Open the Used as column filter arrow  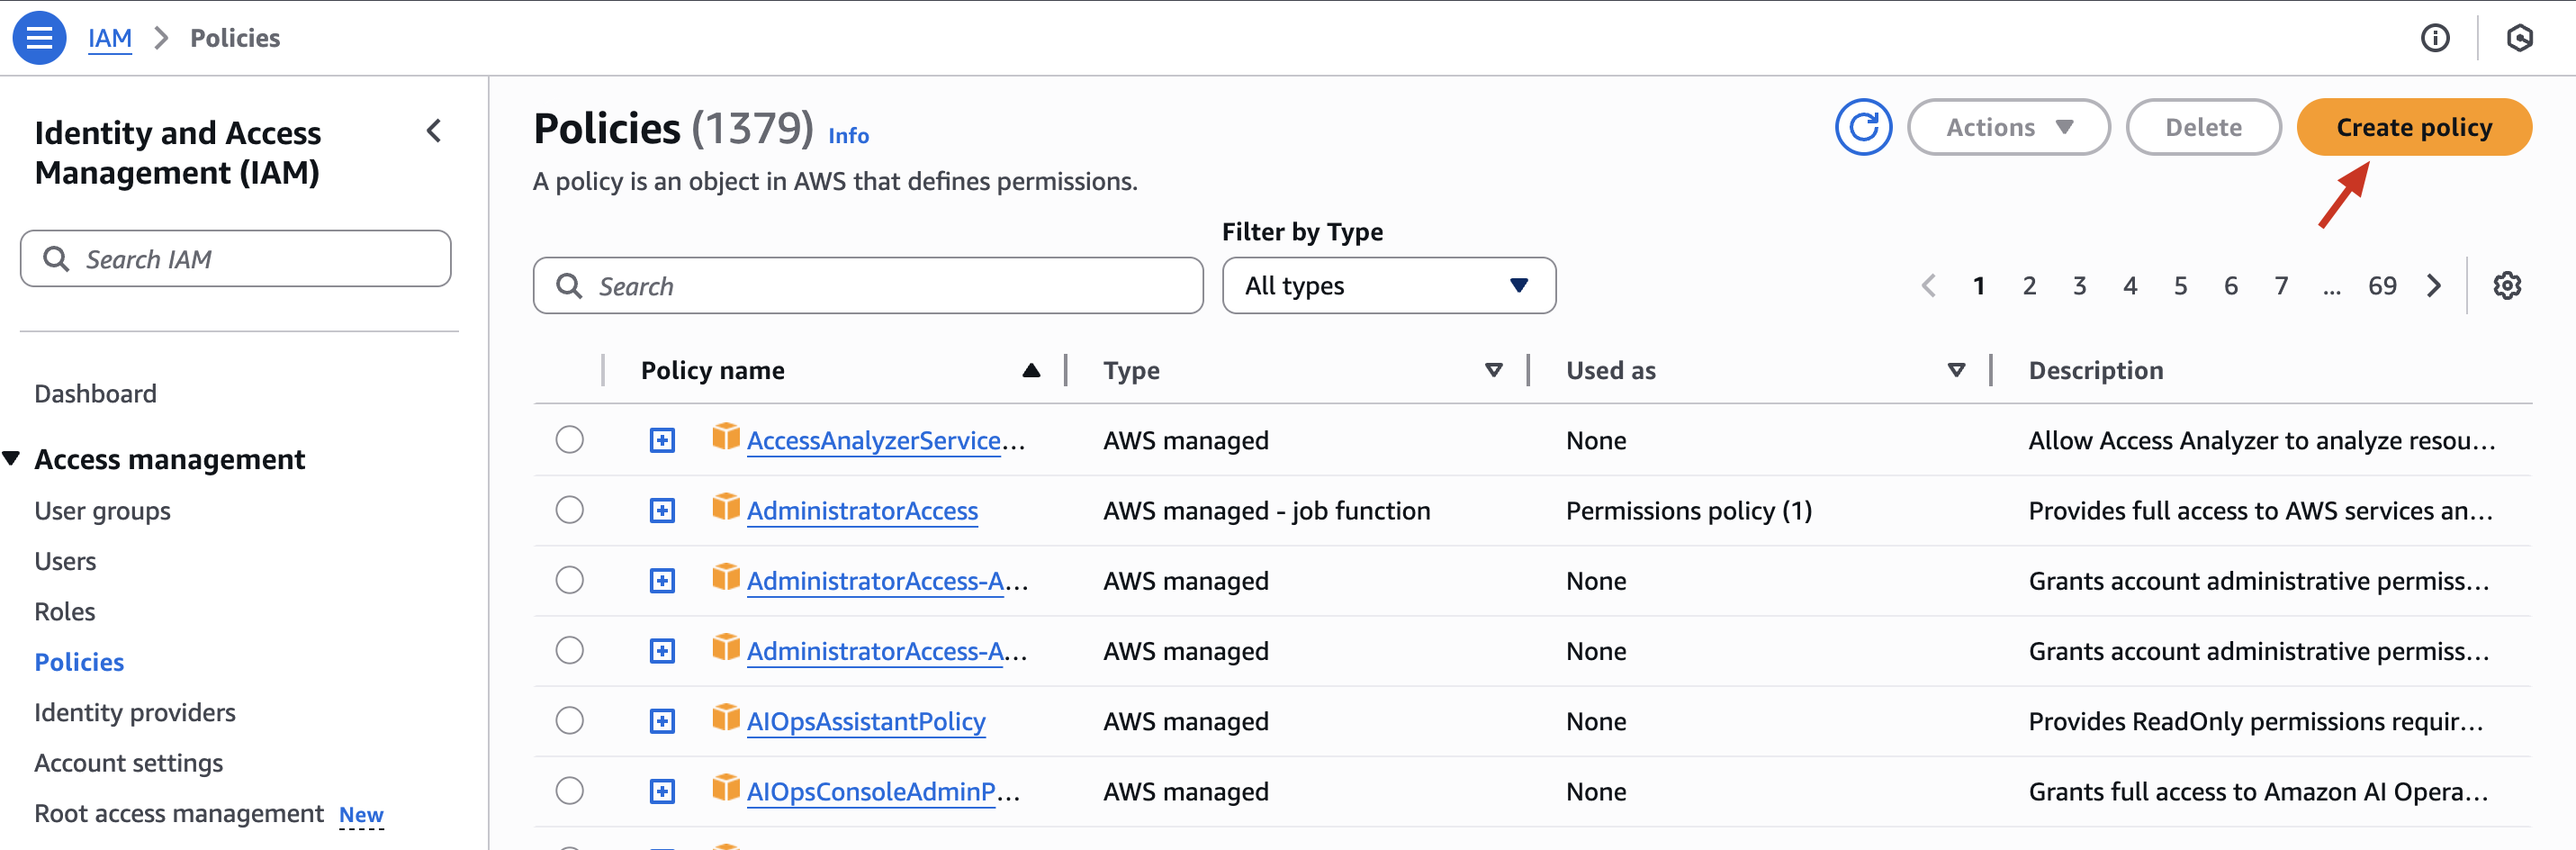point(1956,371)
